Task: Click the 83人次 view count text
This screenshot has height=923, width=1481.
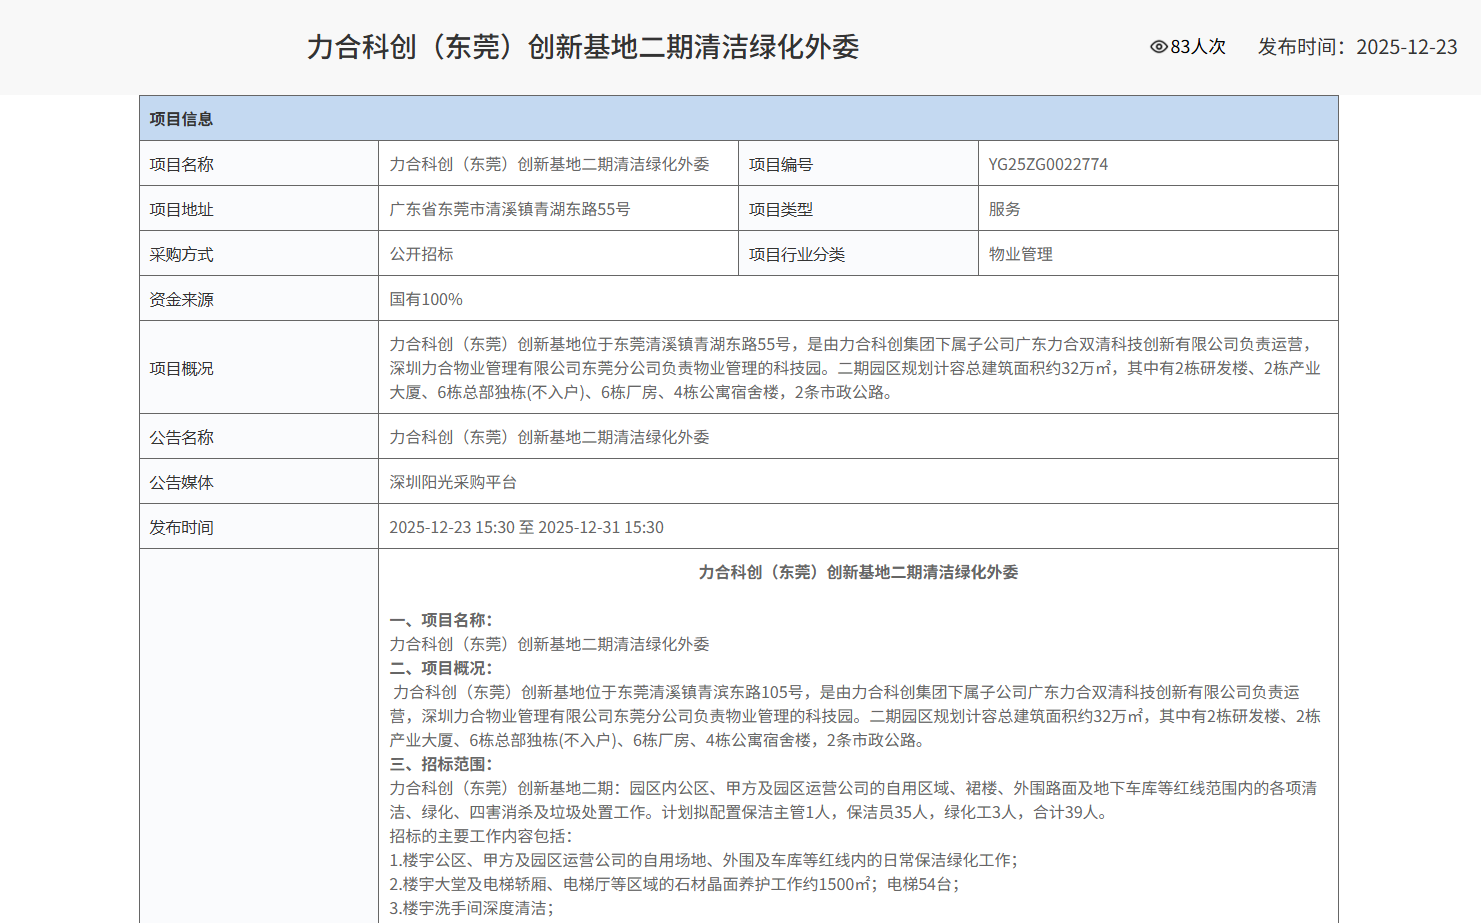Action: click(1198, 47)
